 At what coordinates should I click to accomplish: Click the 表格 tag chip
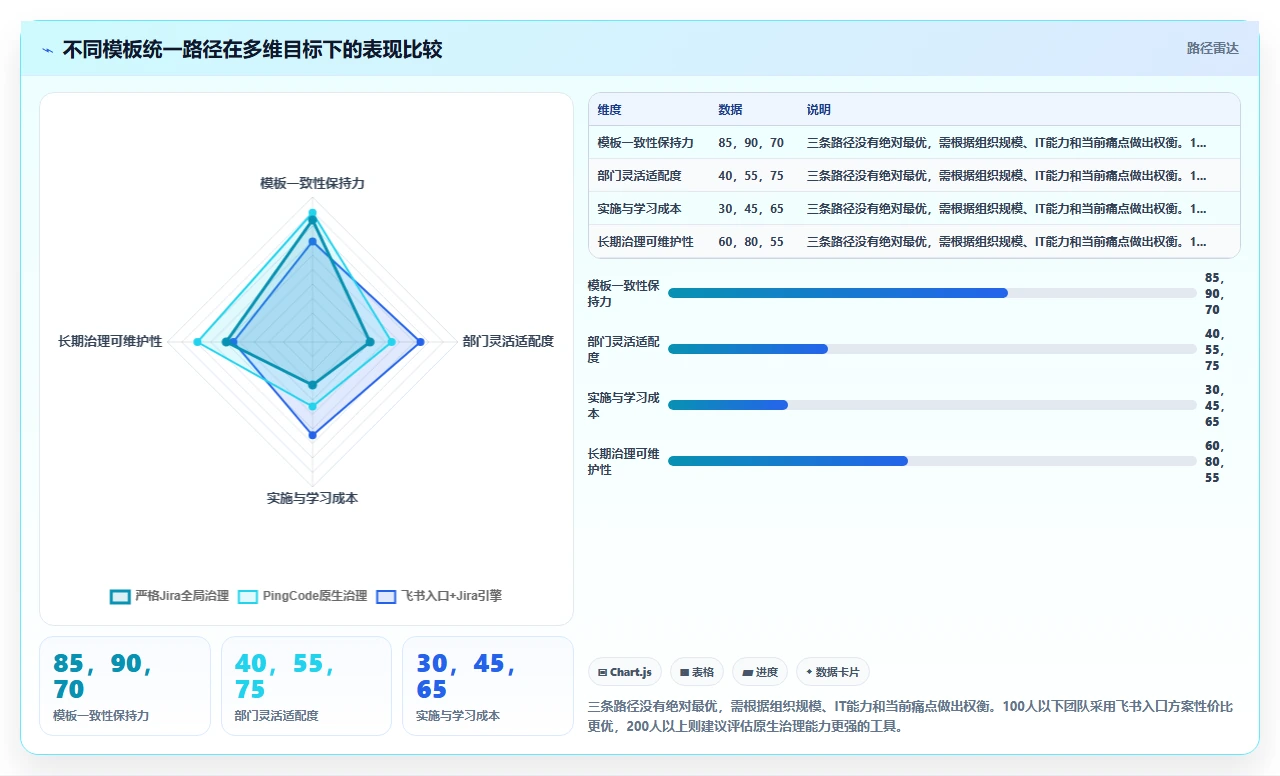[697, 672]
